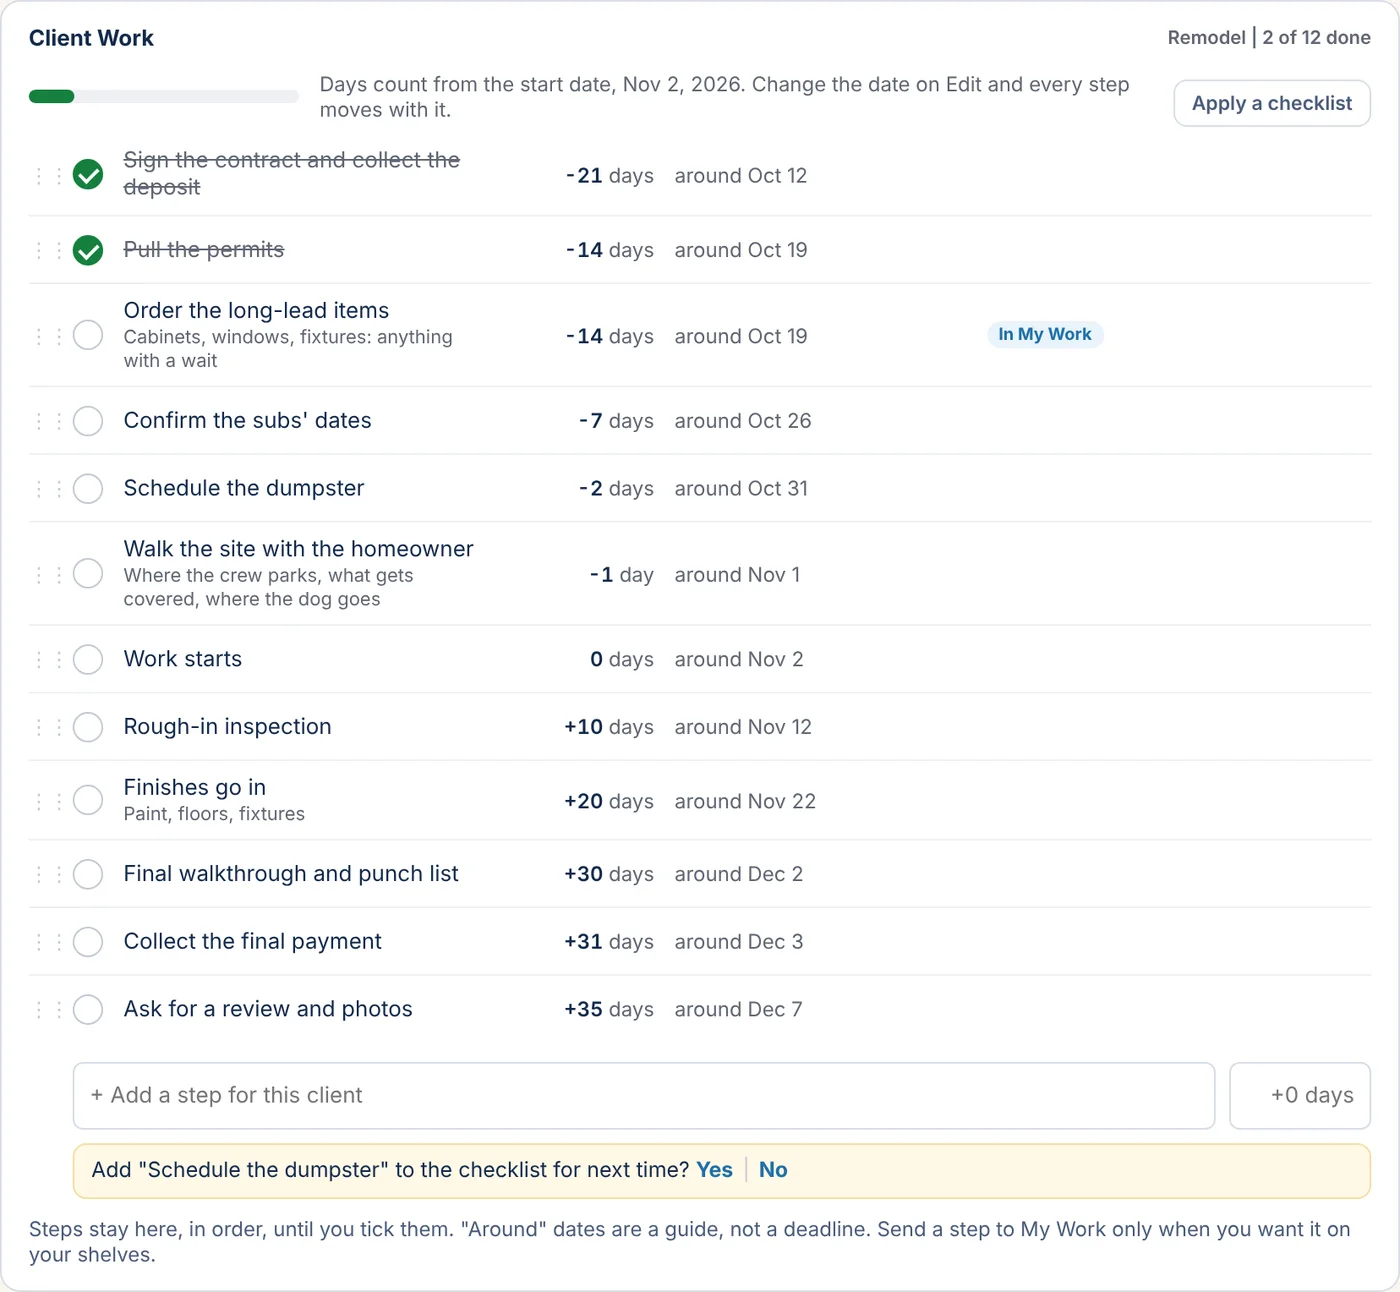Click Yes to add dumpster step to checklist
Image resolution: width=1400 pixels, height=1292 pixels.
pos(714,1170)
